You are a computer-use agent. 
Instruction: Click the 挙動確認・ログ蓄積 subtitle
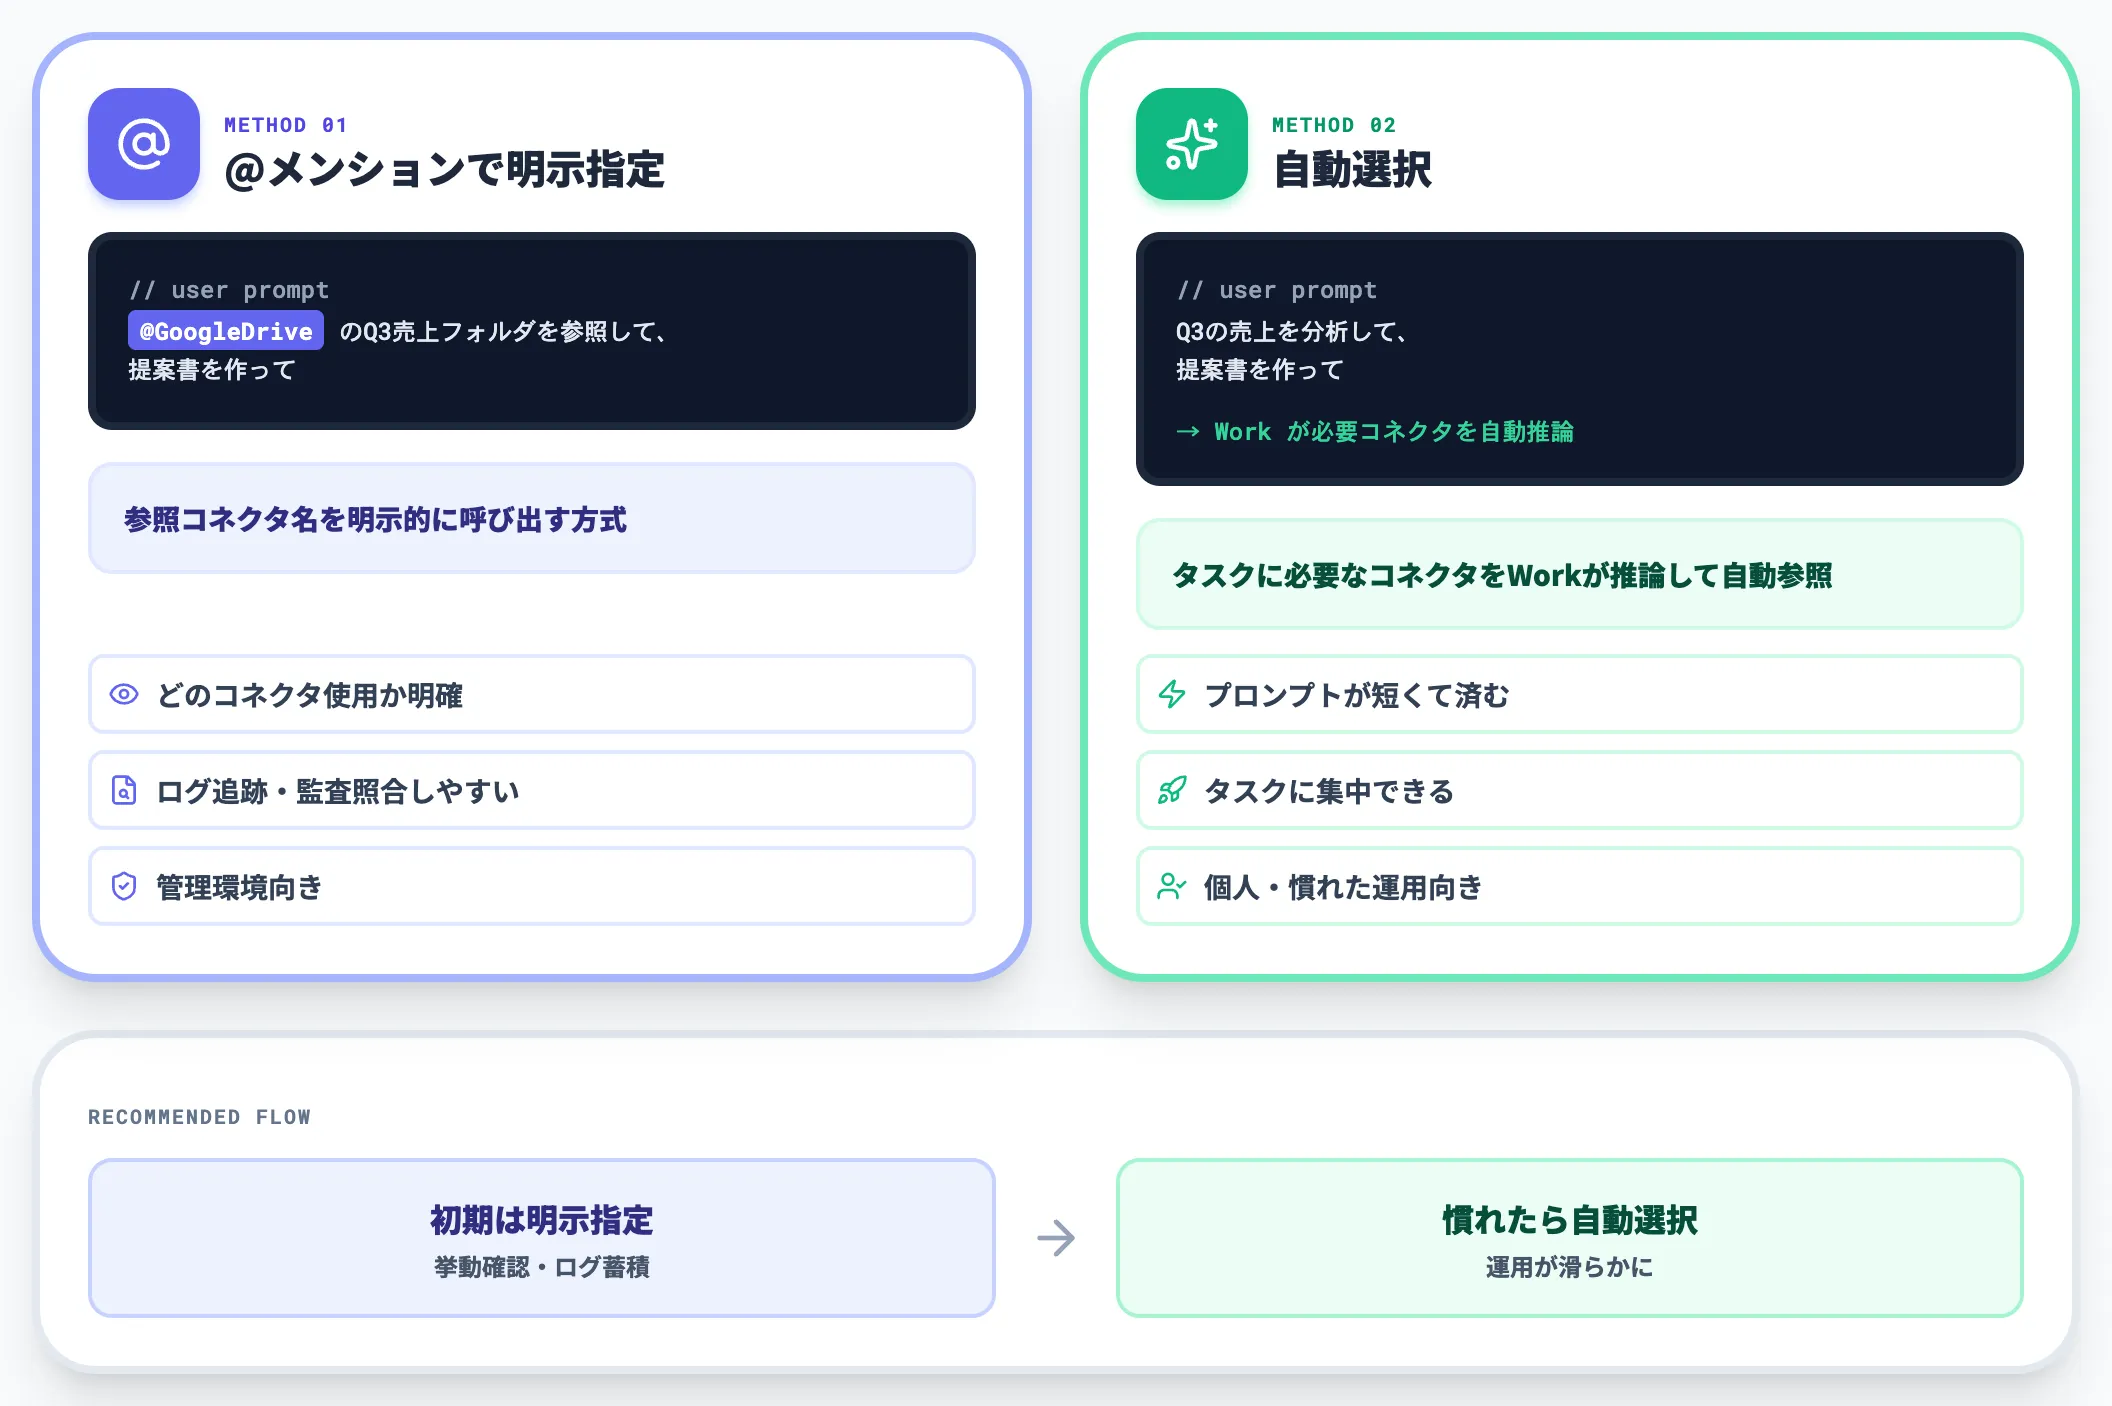coord(542,1267)
